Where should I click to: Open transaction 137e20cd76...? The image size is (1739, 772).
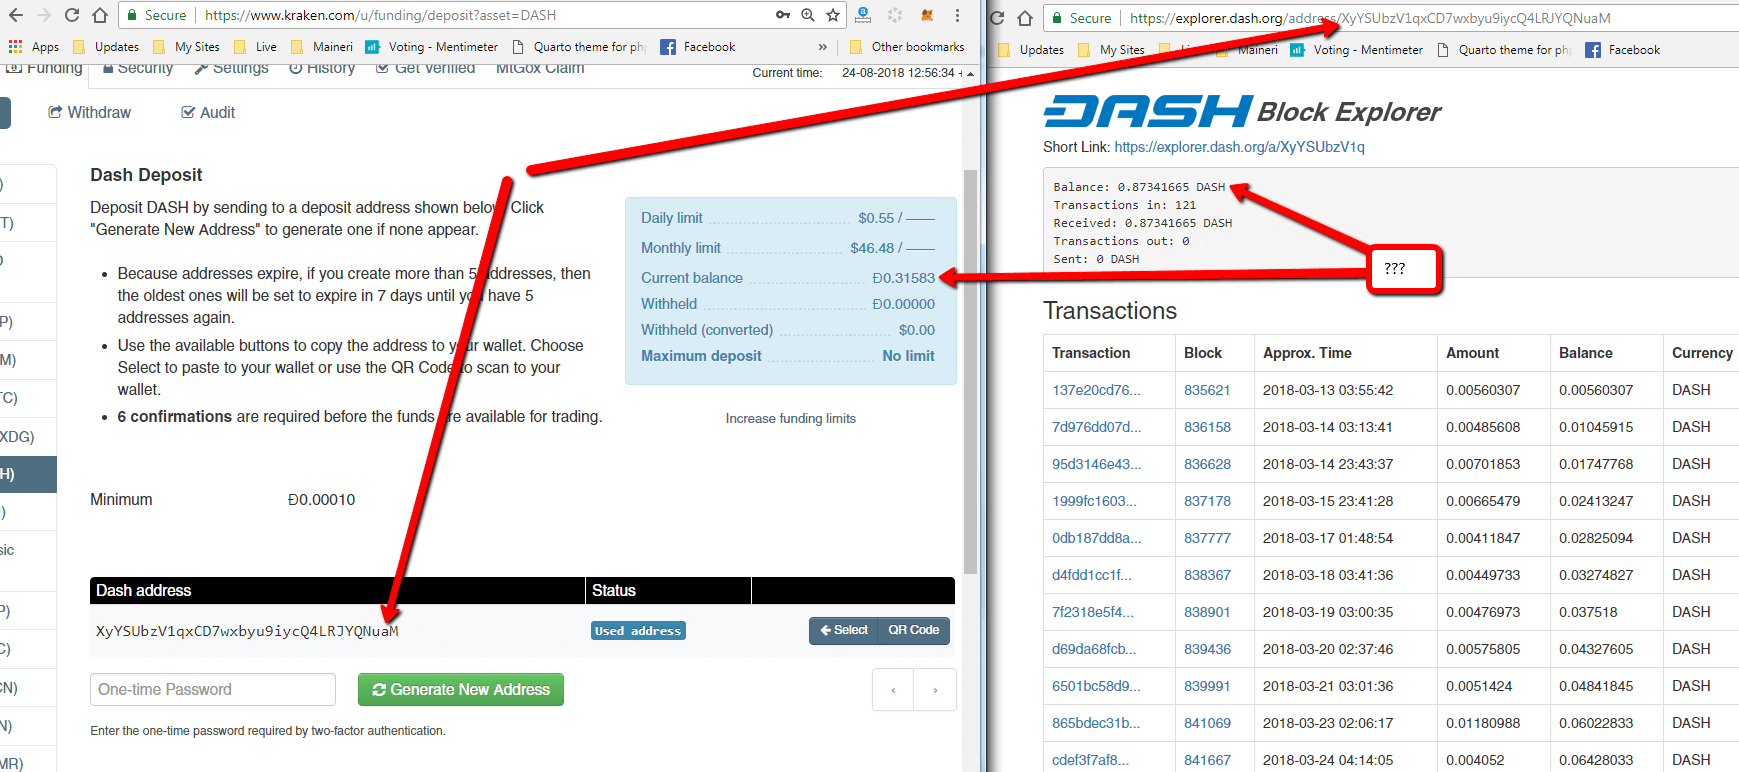pos(1096,390)
